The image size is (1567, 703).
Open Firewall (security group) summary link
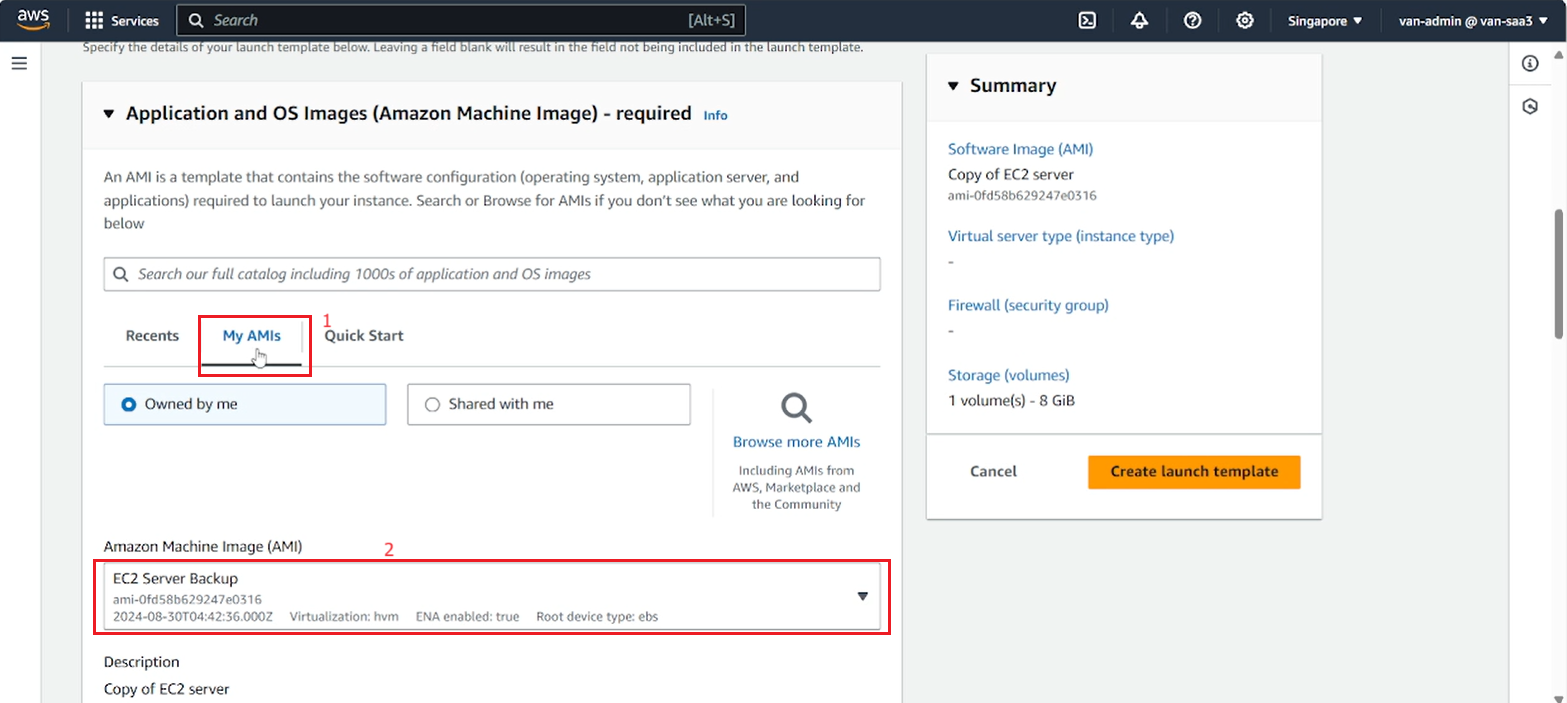[1028, 305]
